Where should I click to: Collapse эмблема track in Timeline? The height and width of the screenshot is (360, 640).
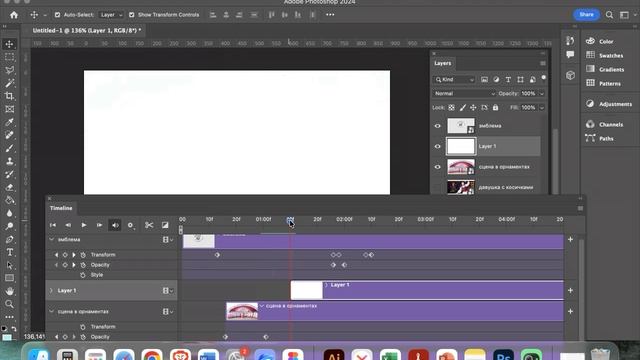click(x=51, y=240)
